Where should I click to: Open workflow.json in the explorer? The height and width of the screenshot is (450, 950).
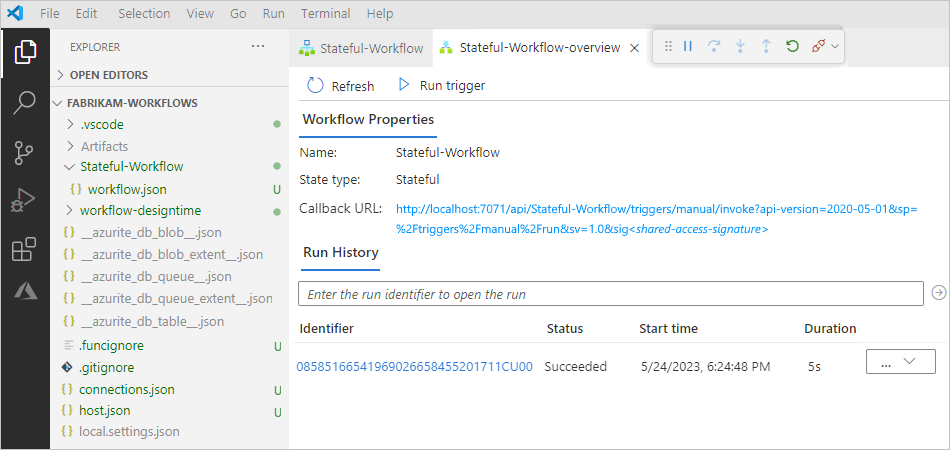click(127, 190)
